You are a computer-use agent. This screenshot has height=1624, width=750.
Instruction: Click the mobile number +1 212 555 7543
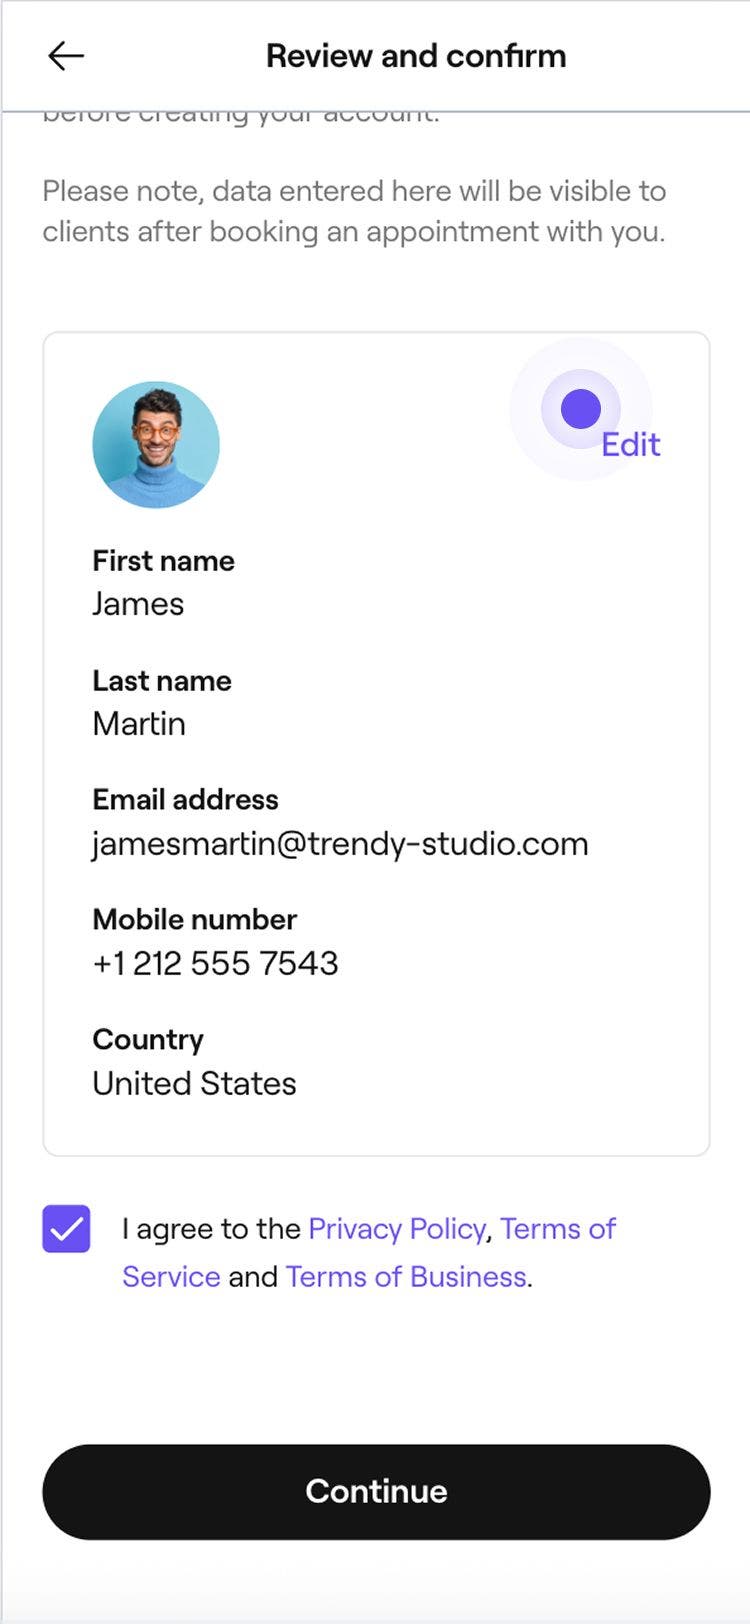[215, 964]
